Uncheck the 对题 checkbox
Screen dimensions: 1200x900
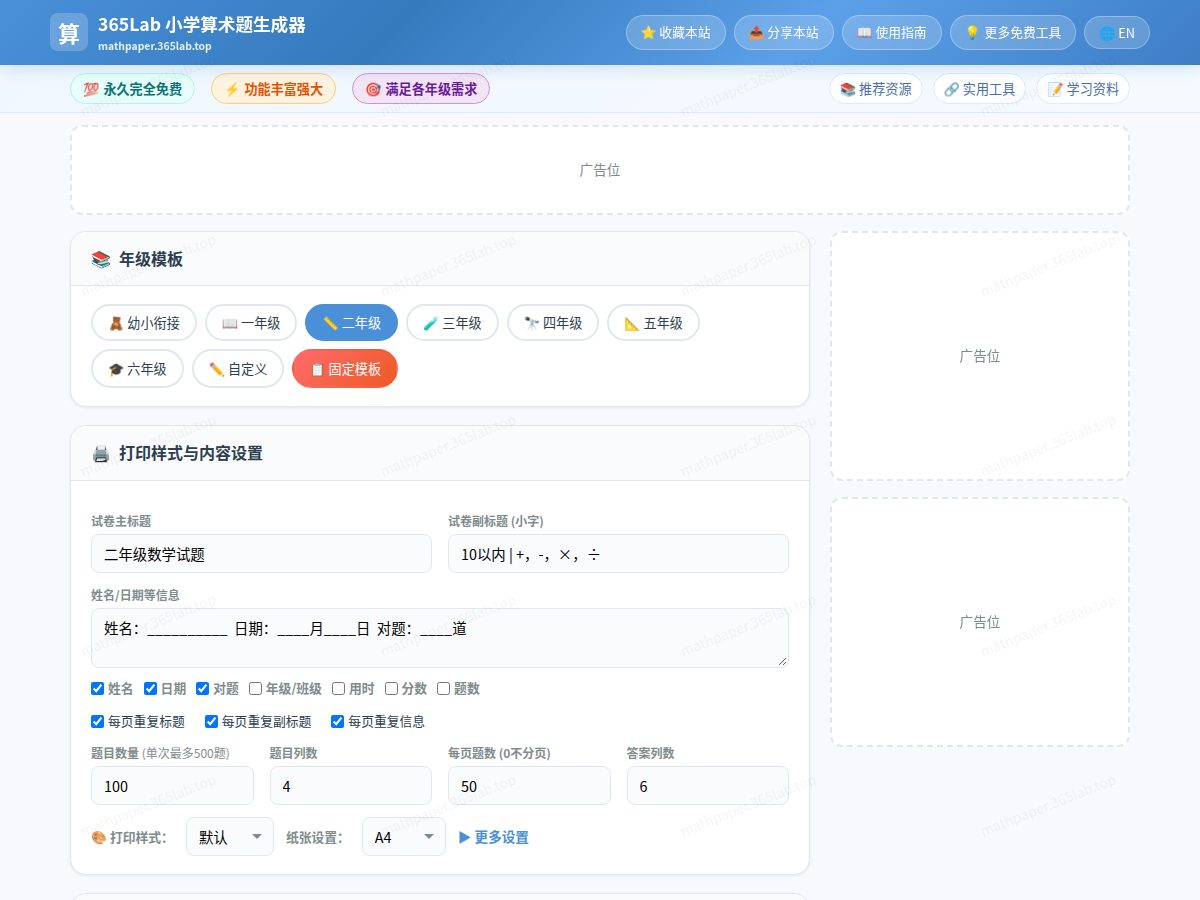[202, 688]
